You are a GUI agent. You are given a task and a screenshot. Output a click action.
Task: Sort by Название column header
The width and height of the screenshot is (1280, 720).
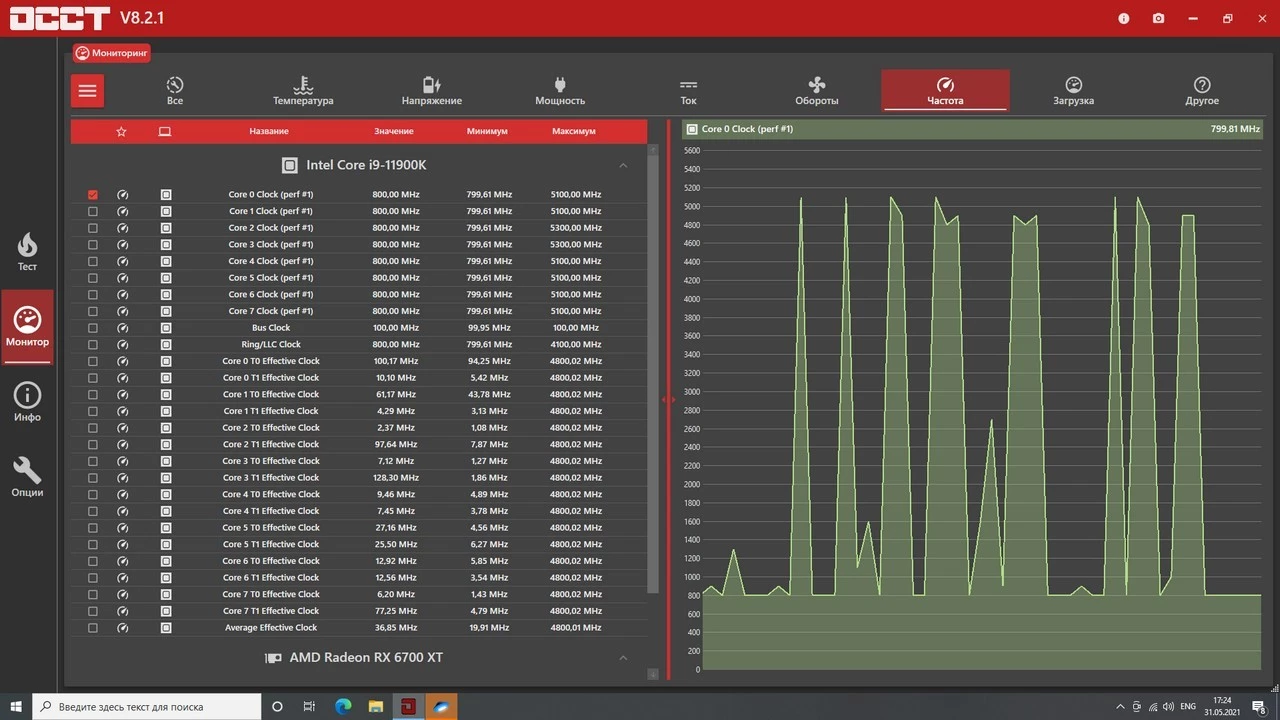[269, 131]
